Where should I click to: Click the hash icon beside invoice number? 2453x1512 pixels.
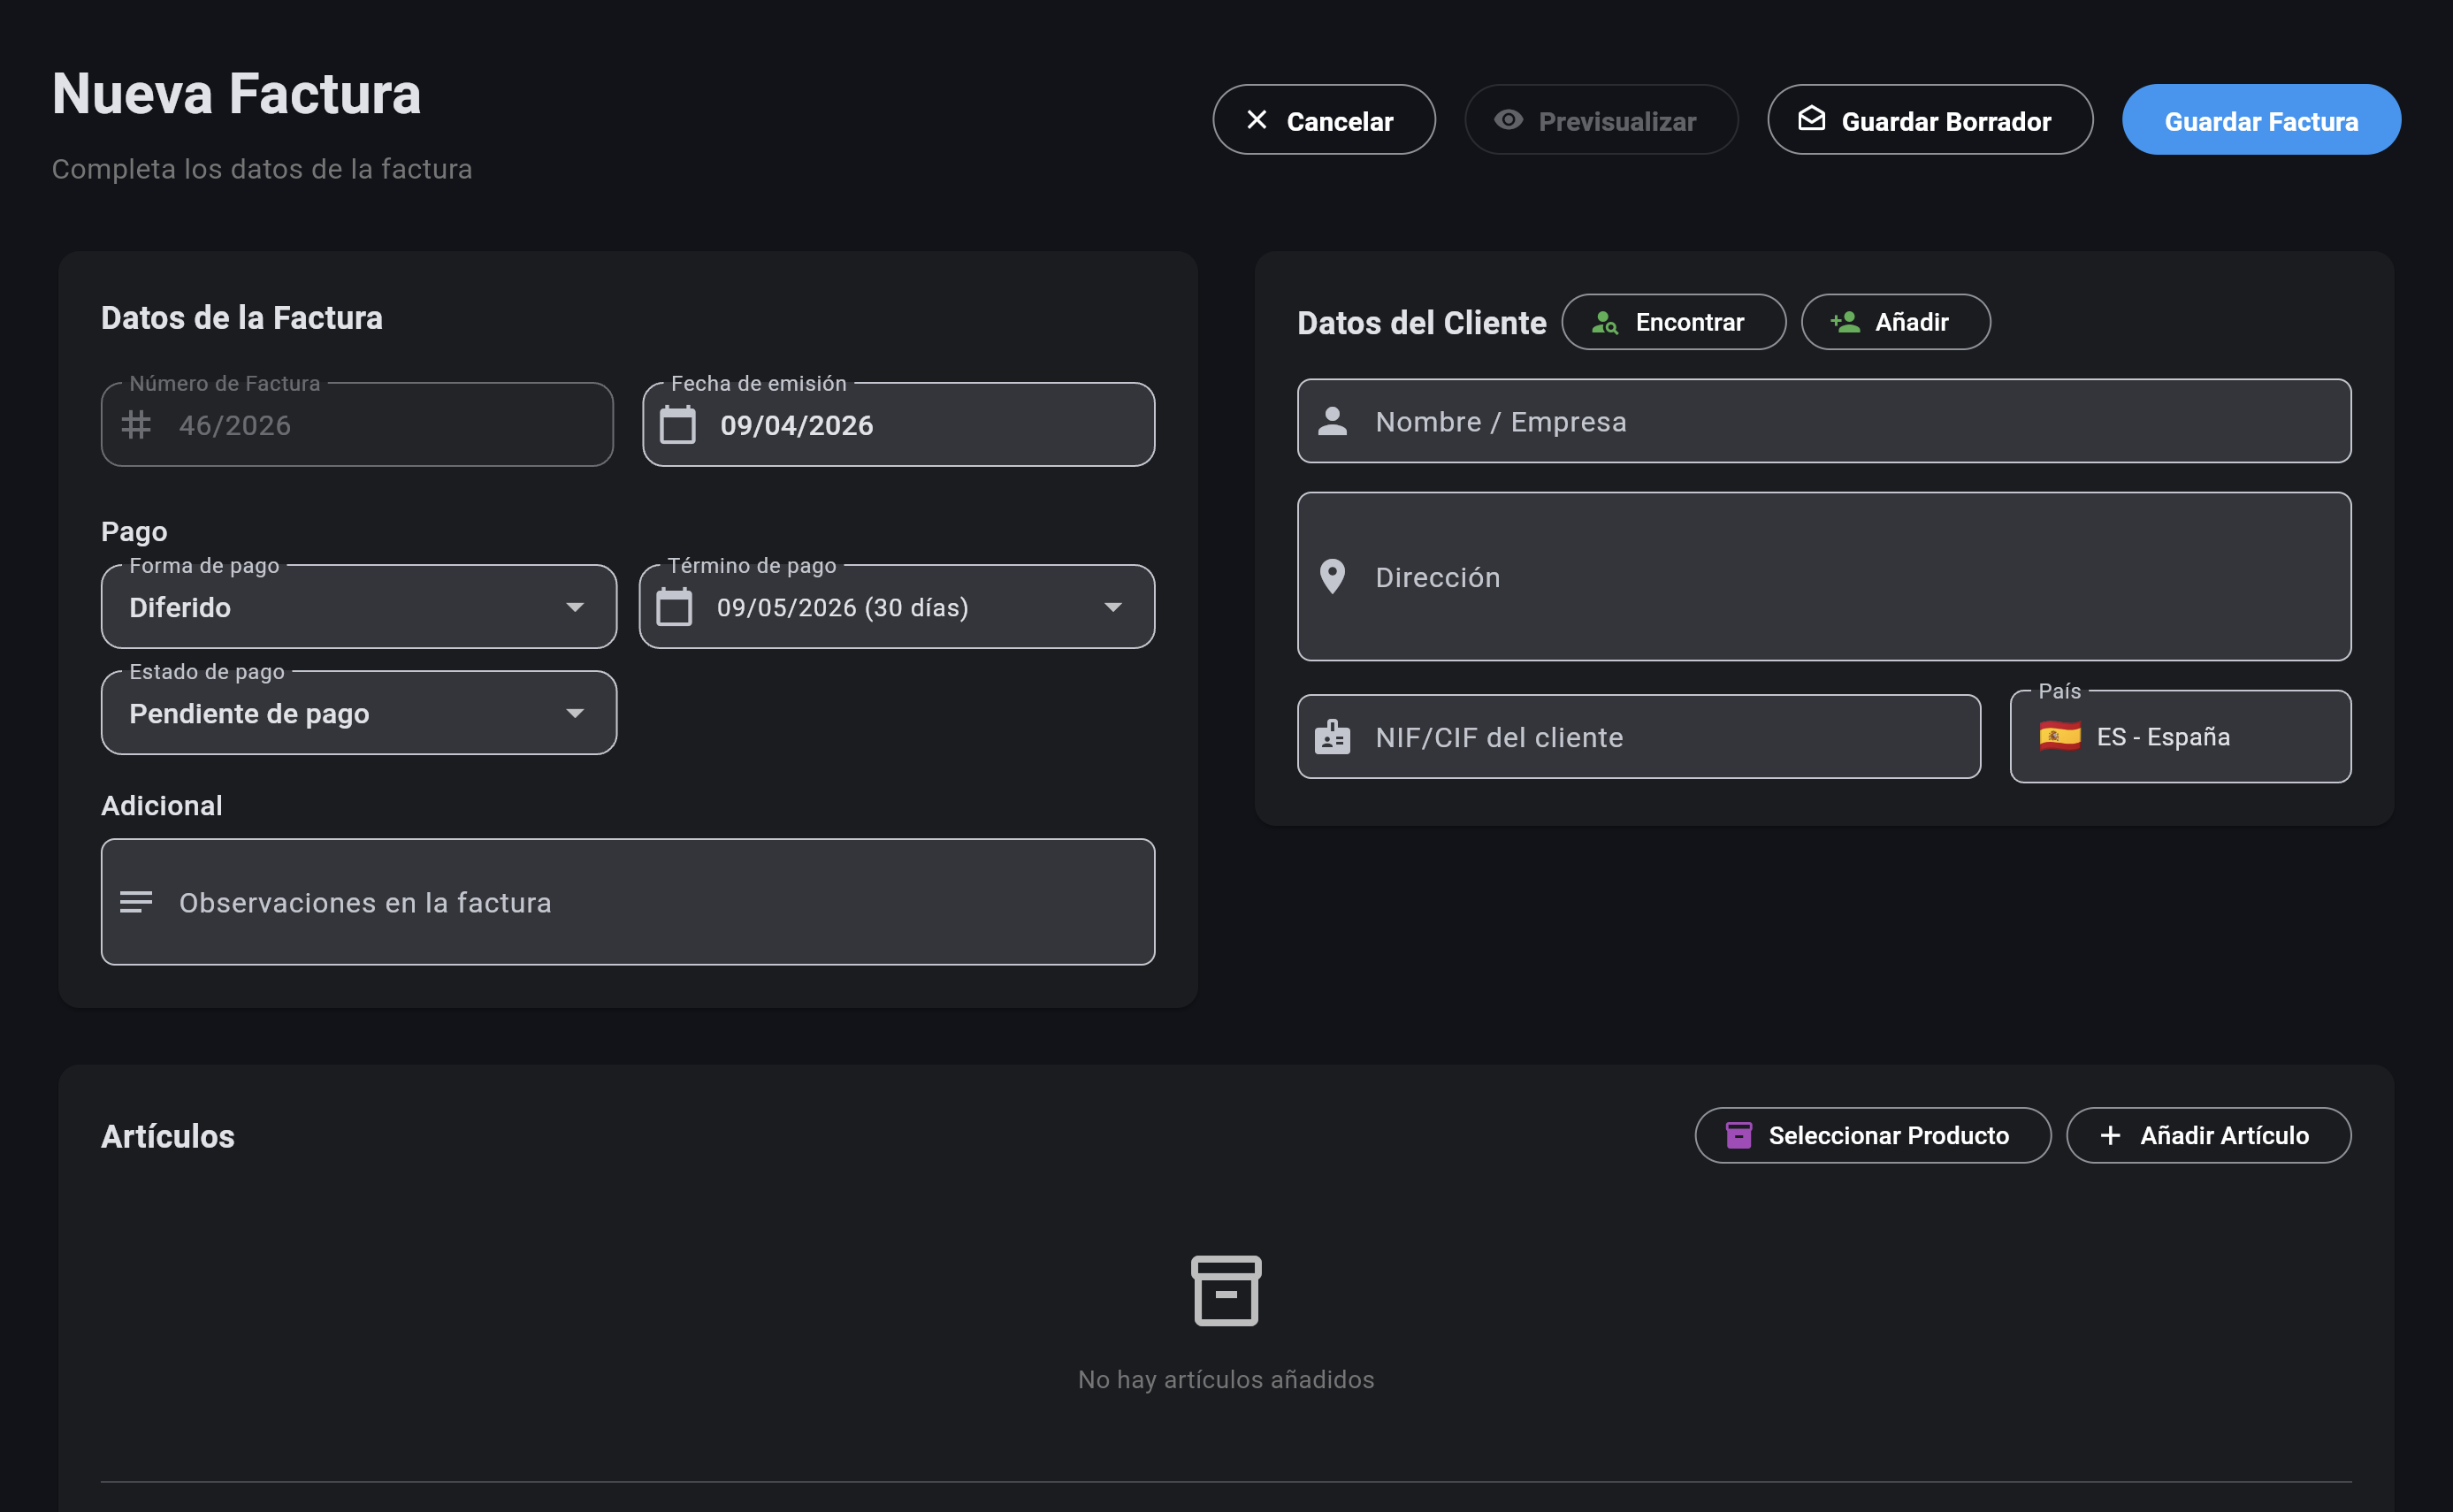(136, 425)
